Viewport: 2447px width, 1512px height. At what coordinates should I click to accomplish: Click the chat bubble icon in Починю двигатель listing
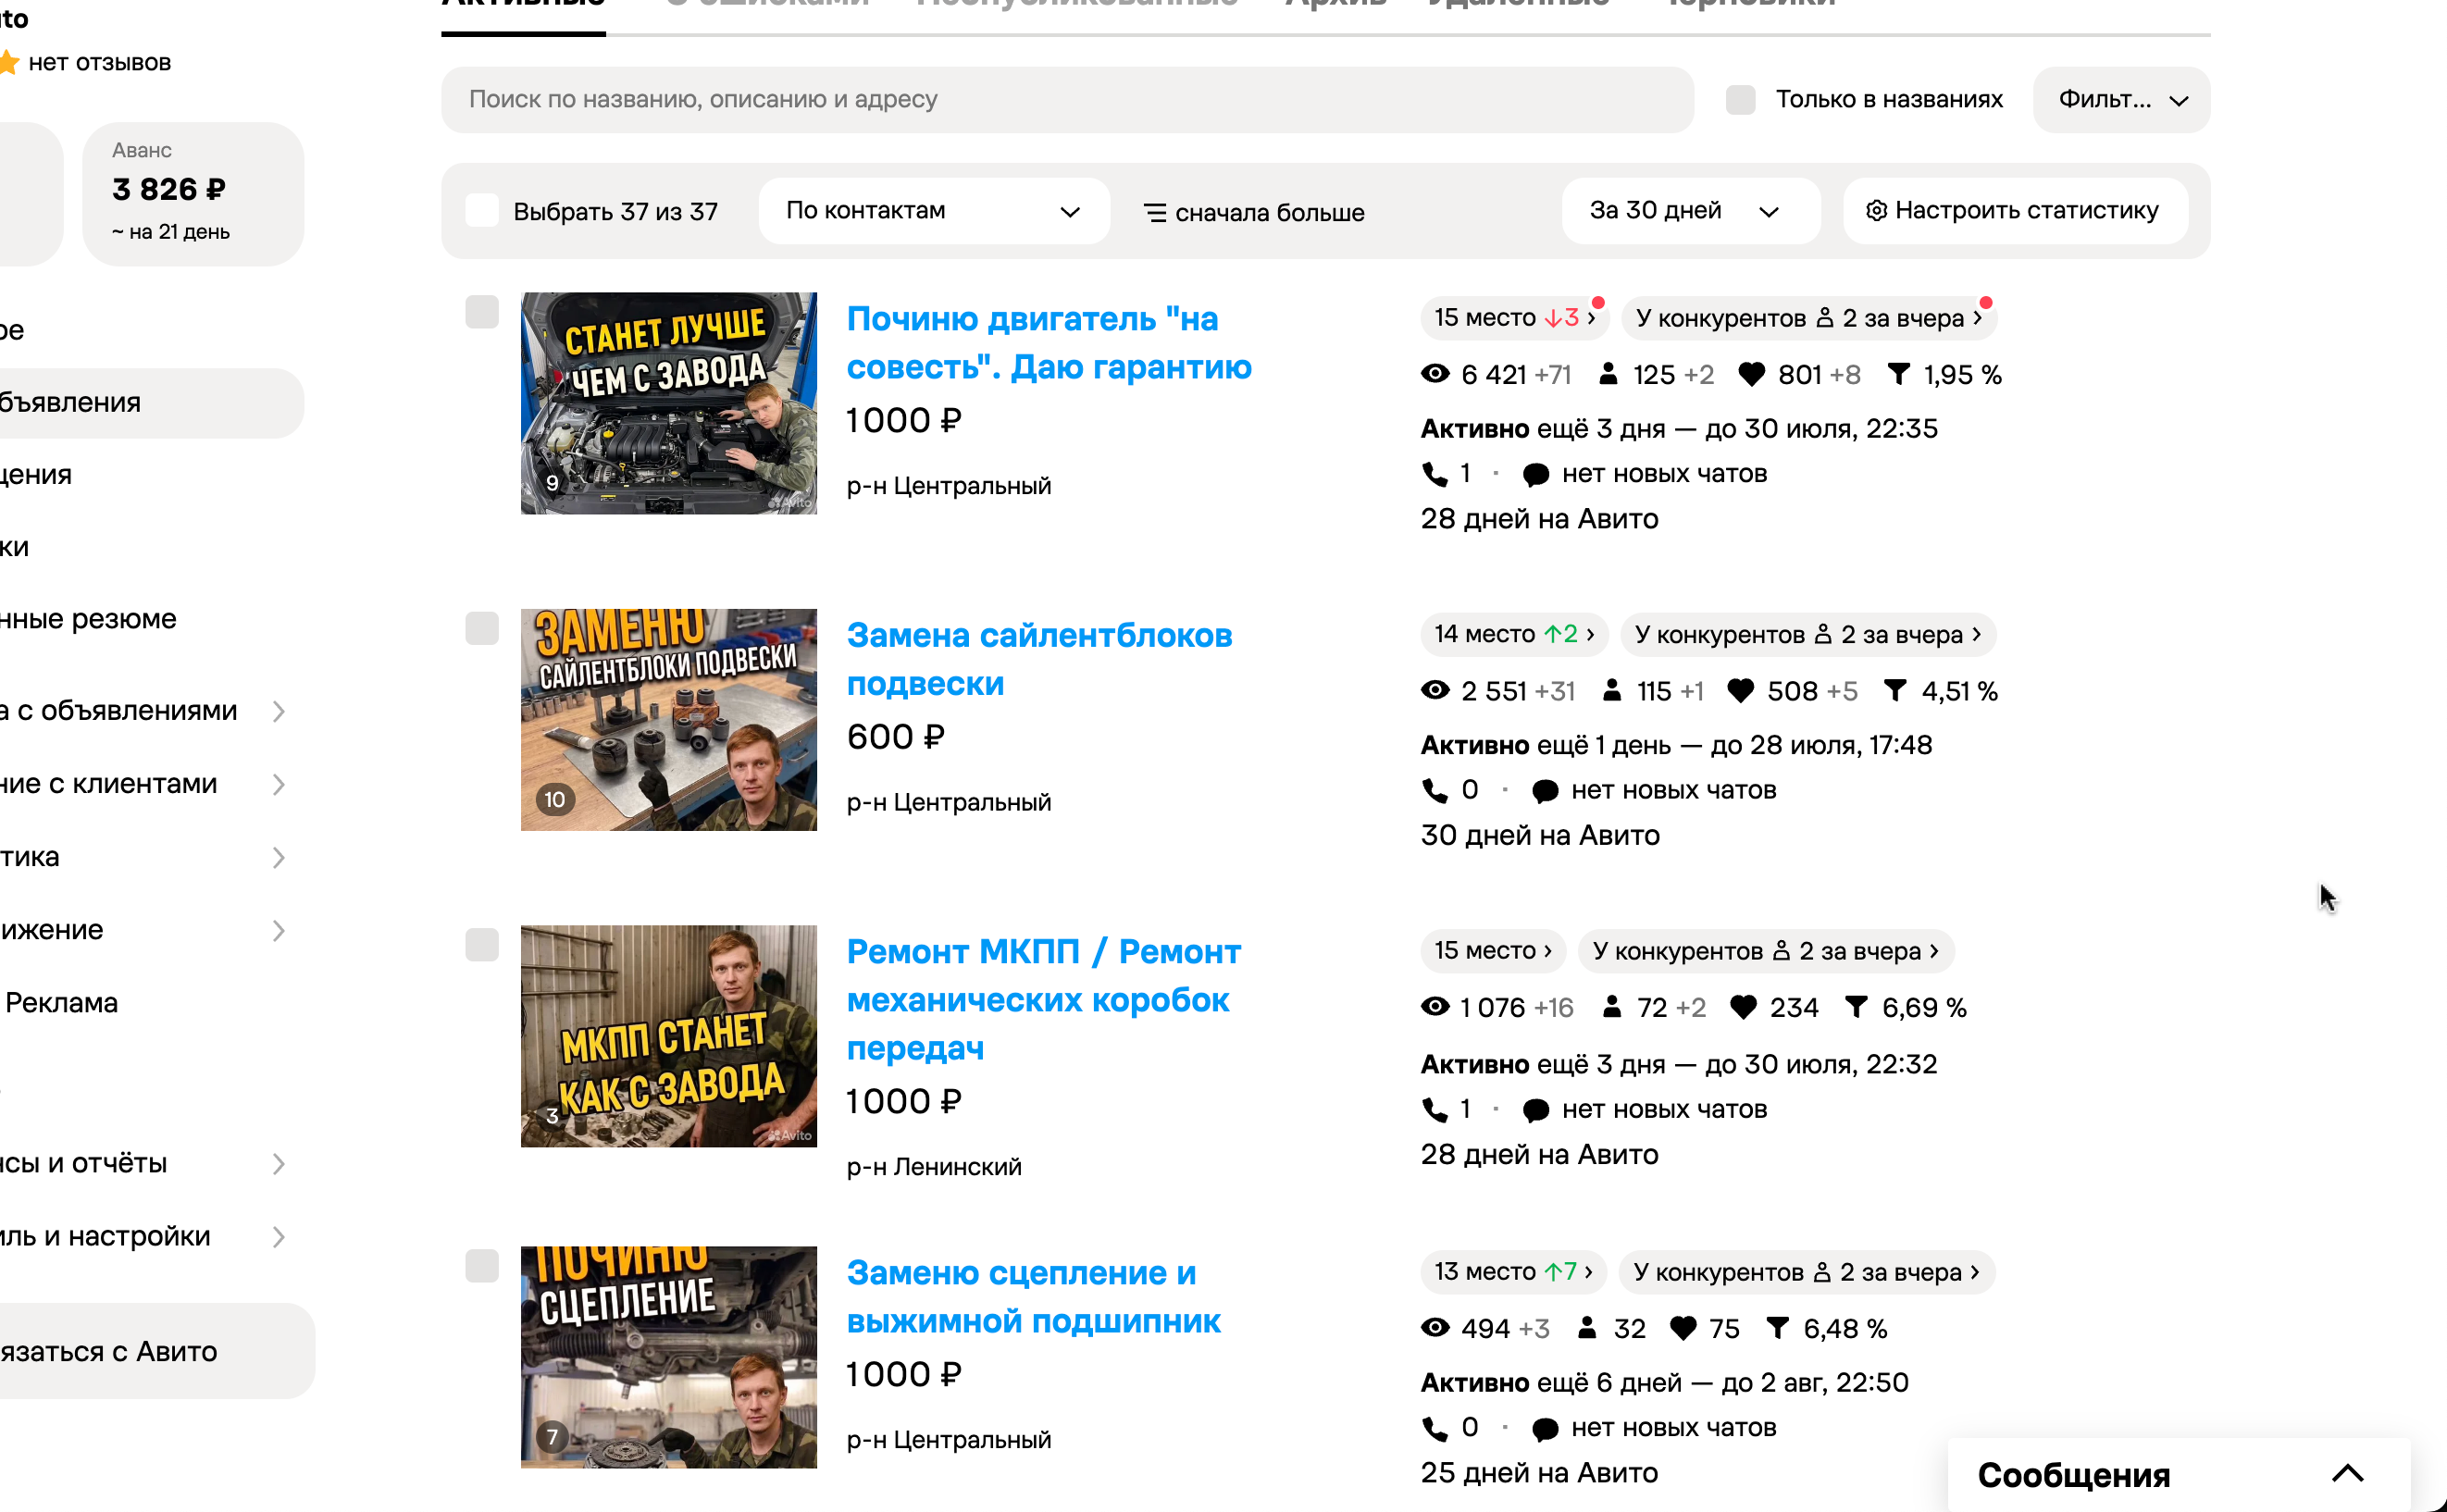1536,475
